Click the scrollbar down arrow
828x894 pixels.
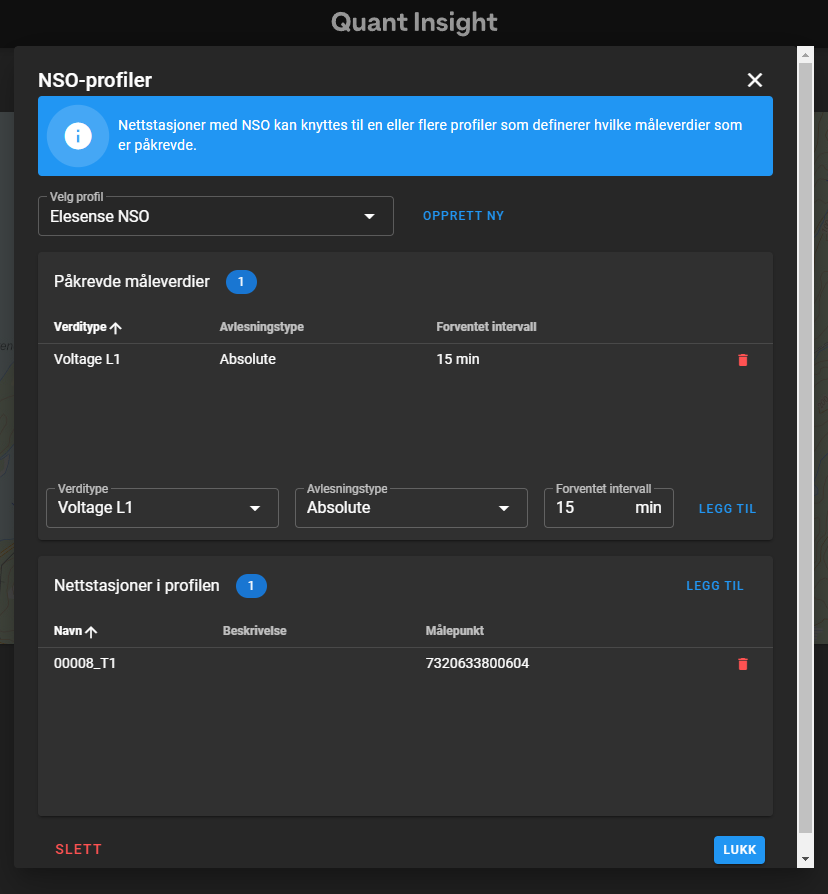click(x=805, y=859)
